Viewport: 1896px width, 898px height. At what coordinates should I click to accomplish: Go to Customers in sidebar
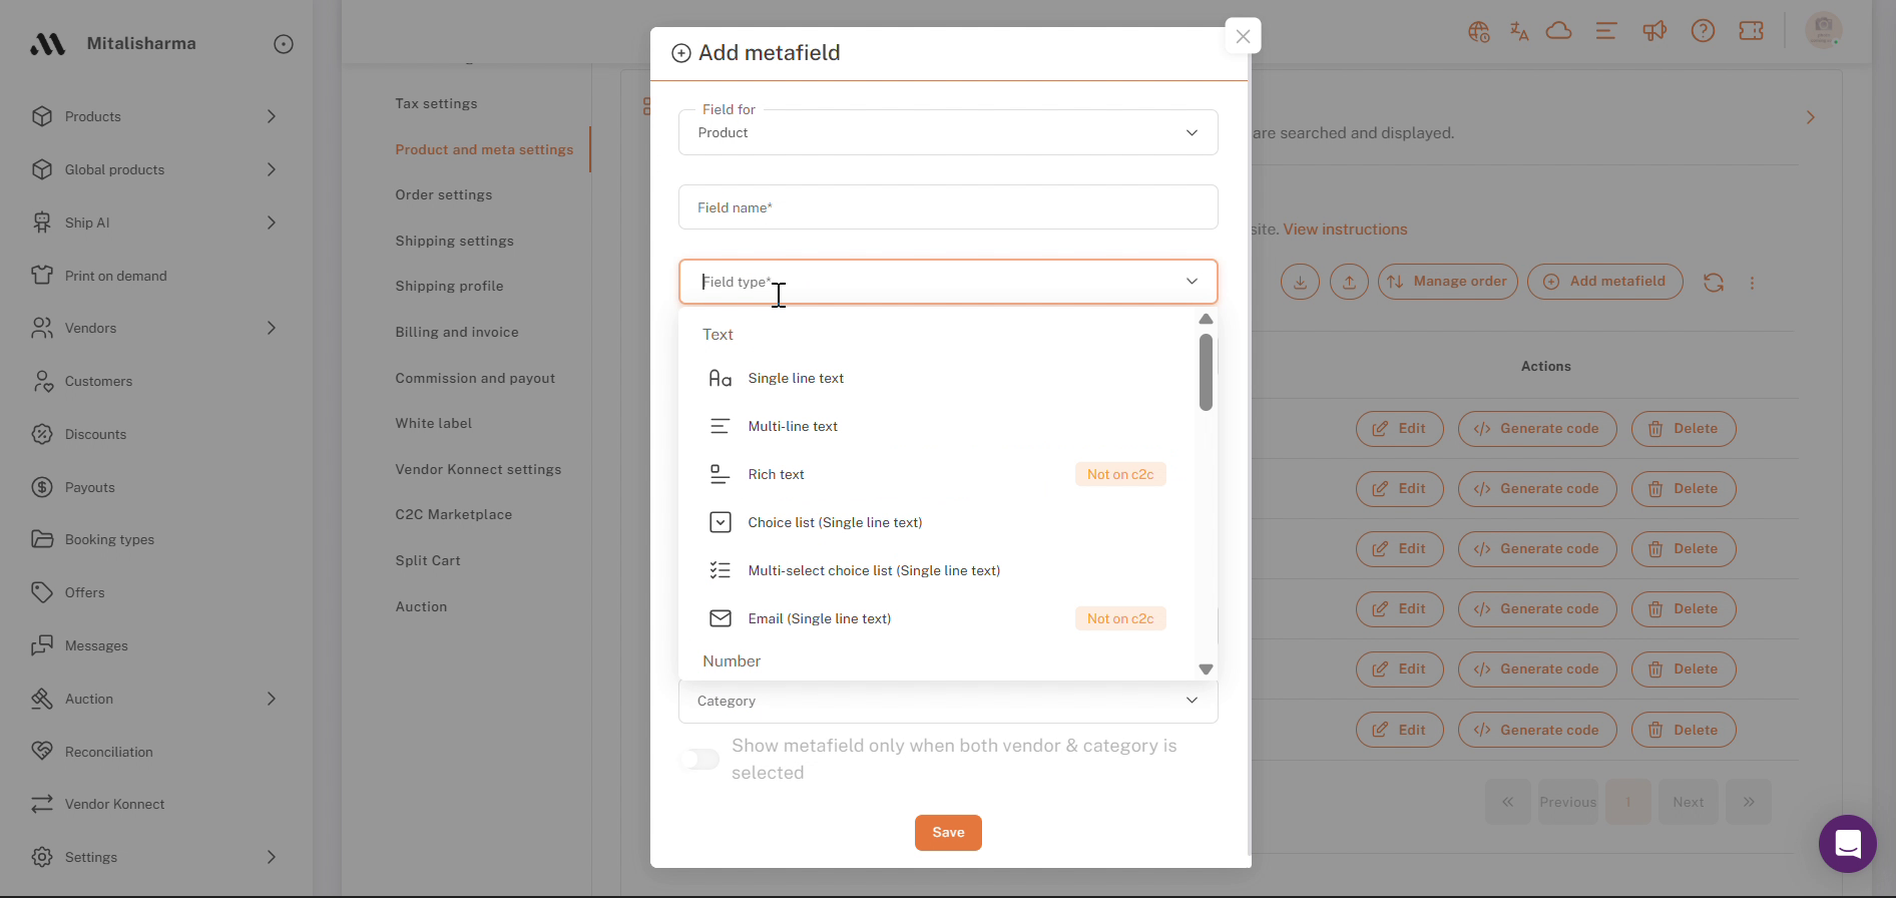point(98,381)
